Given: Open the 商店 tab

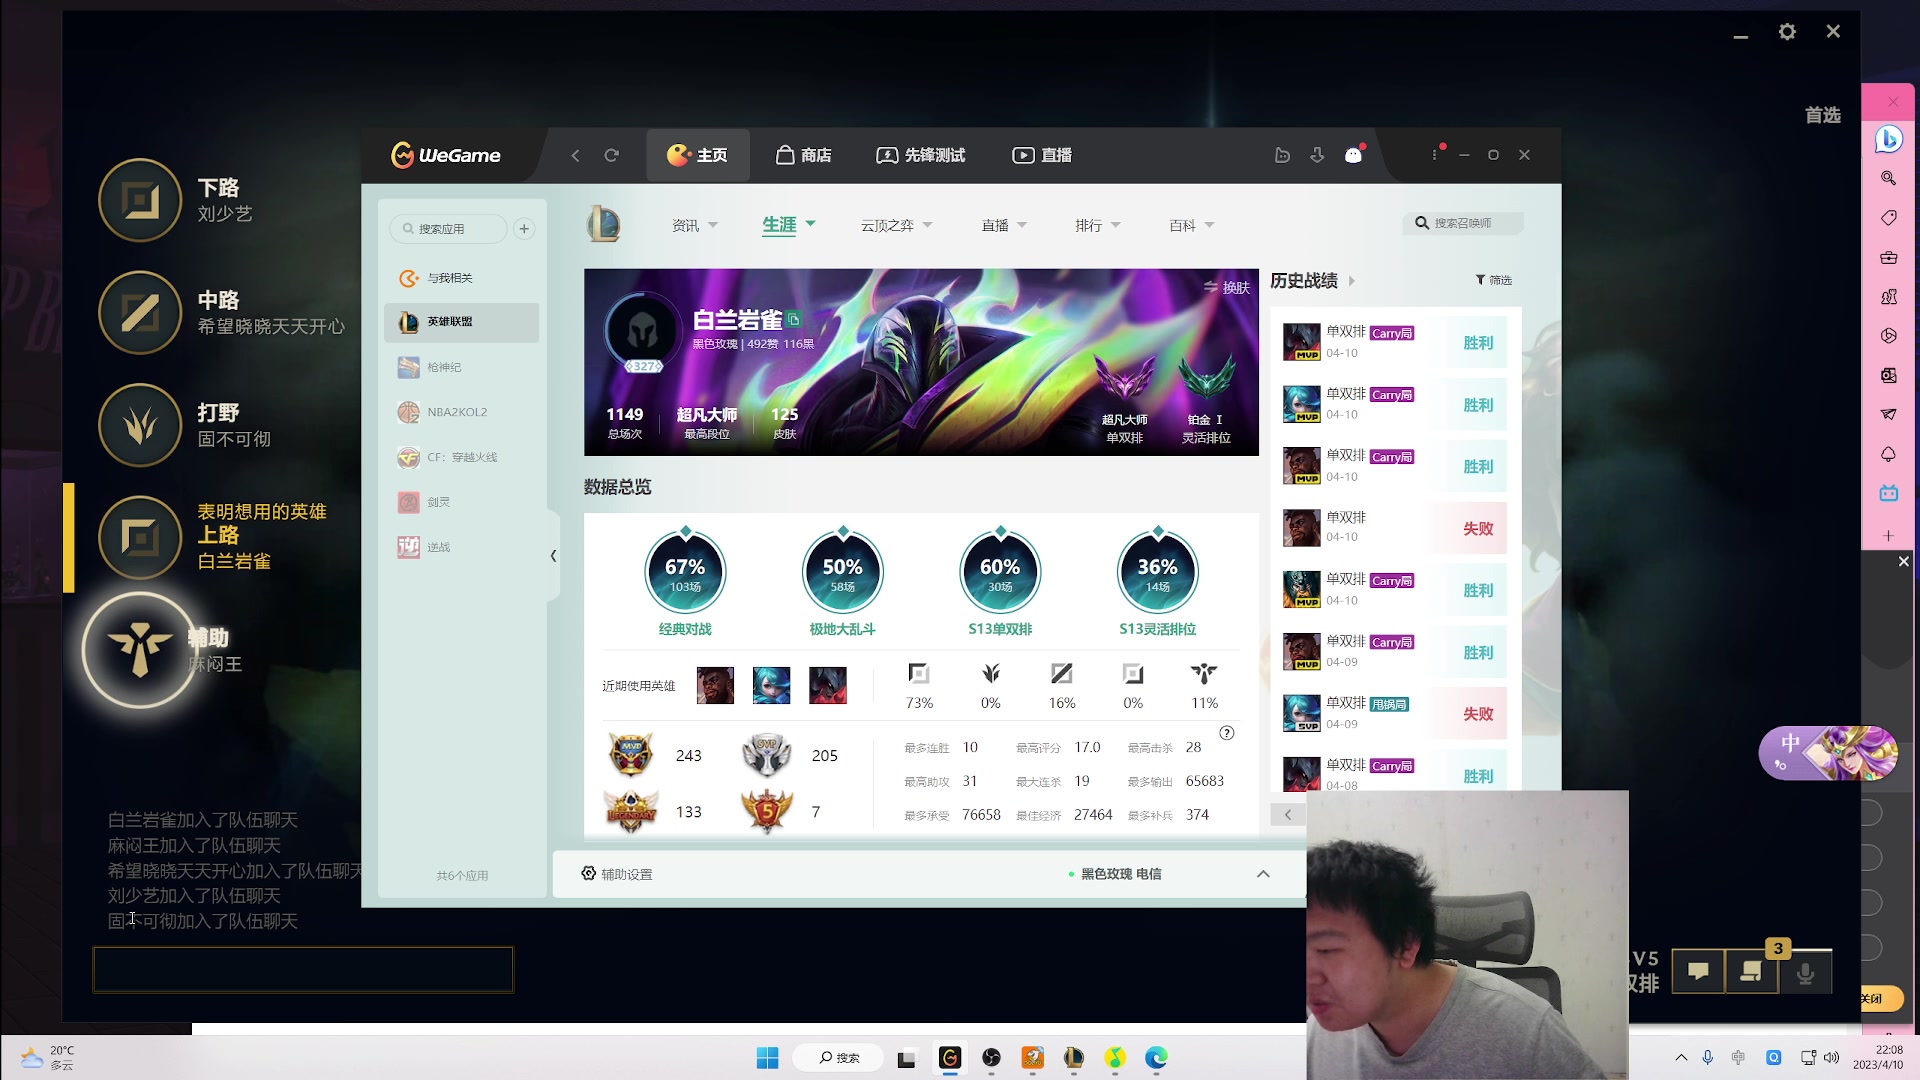Looking at the screenshot, I should tap(803, 155).
